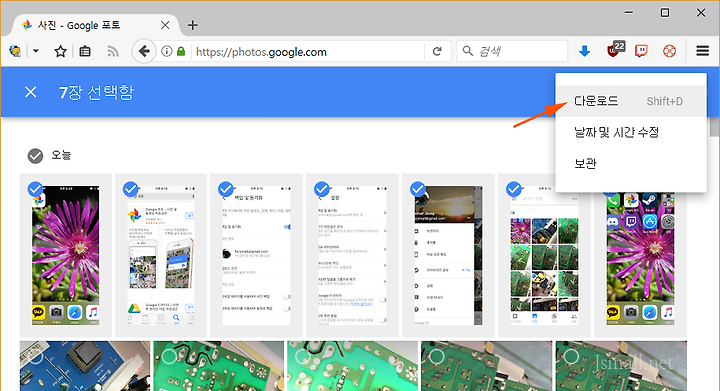Toggle the 오늘 date group checkmark
Viewport: 720px width, 391px height.
(35, 156)
